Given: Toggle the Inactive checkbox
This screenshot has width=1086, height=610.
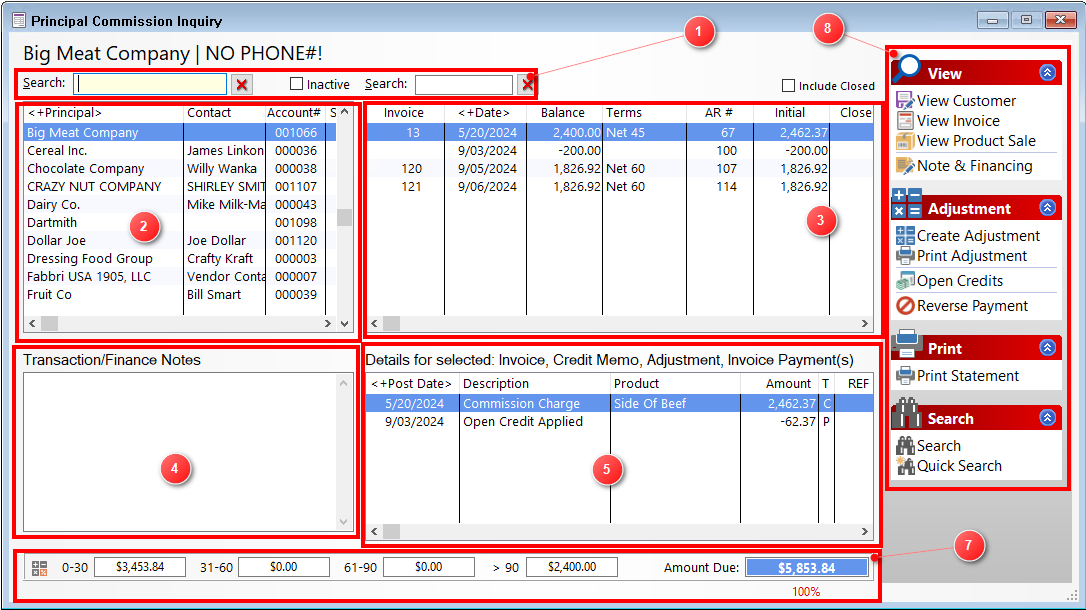Looking at the screenshot, I should click(296, 84).
